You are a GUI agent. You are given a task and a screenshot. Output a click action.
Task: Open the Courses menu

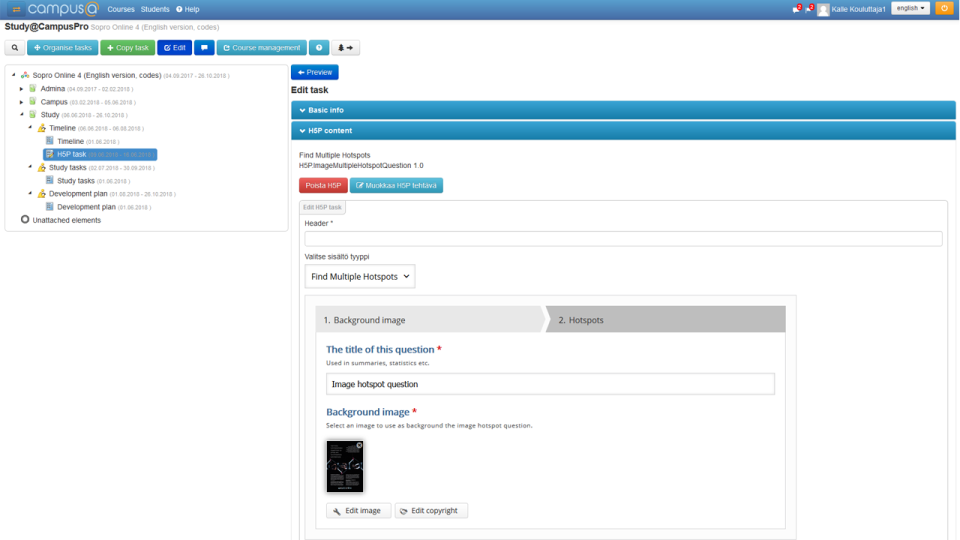(121, 9)
